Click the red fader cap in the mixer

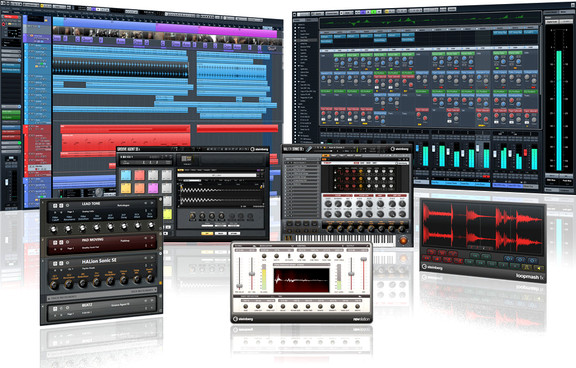click(525, 152)
